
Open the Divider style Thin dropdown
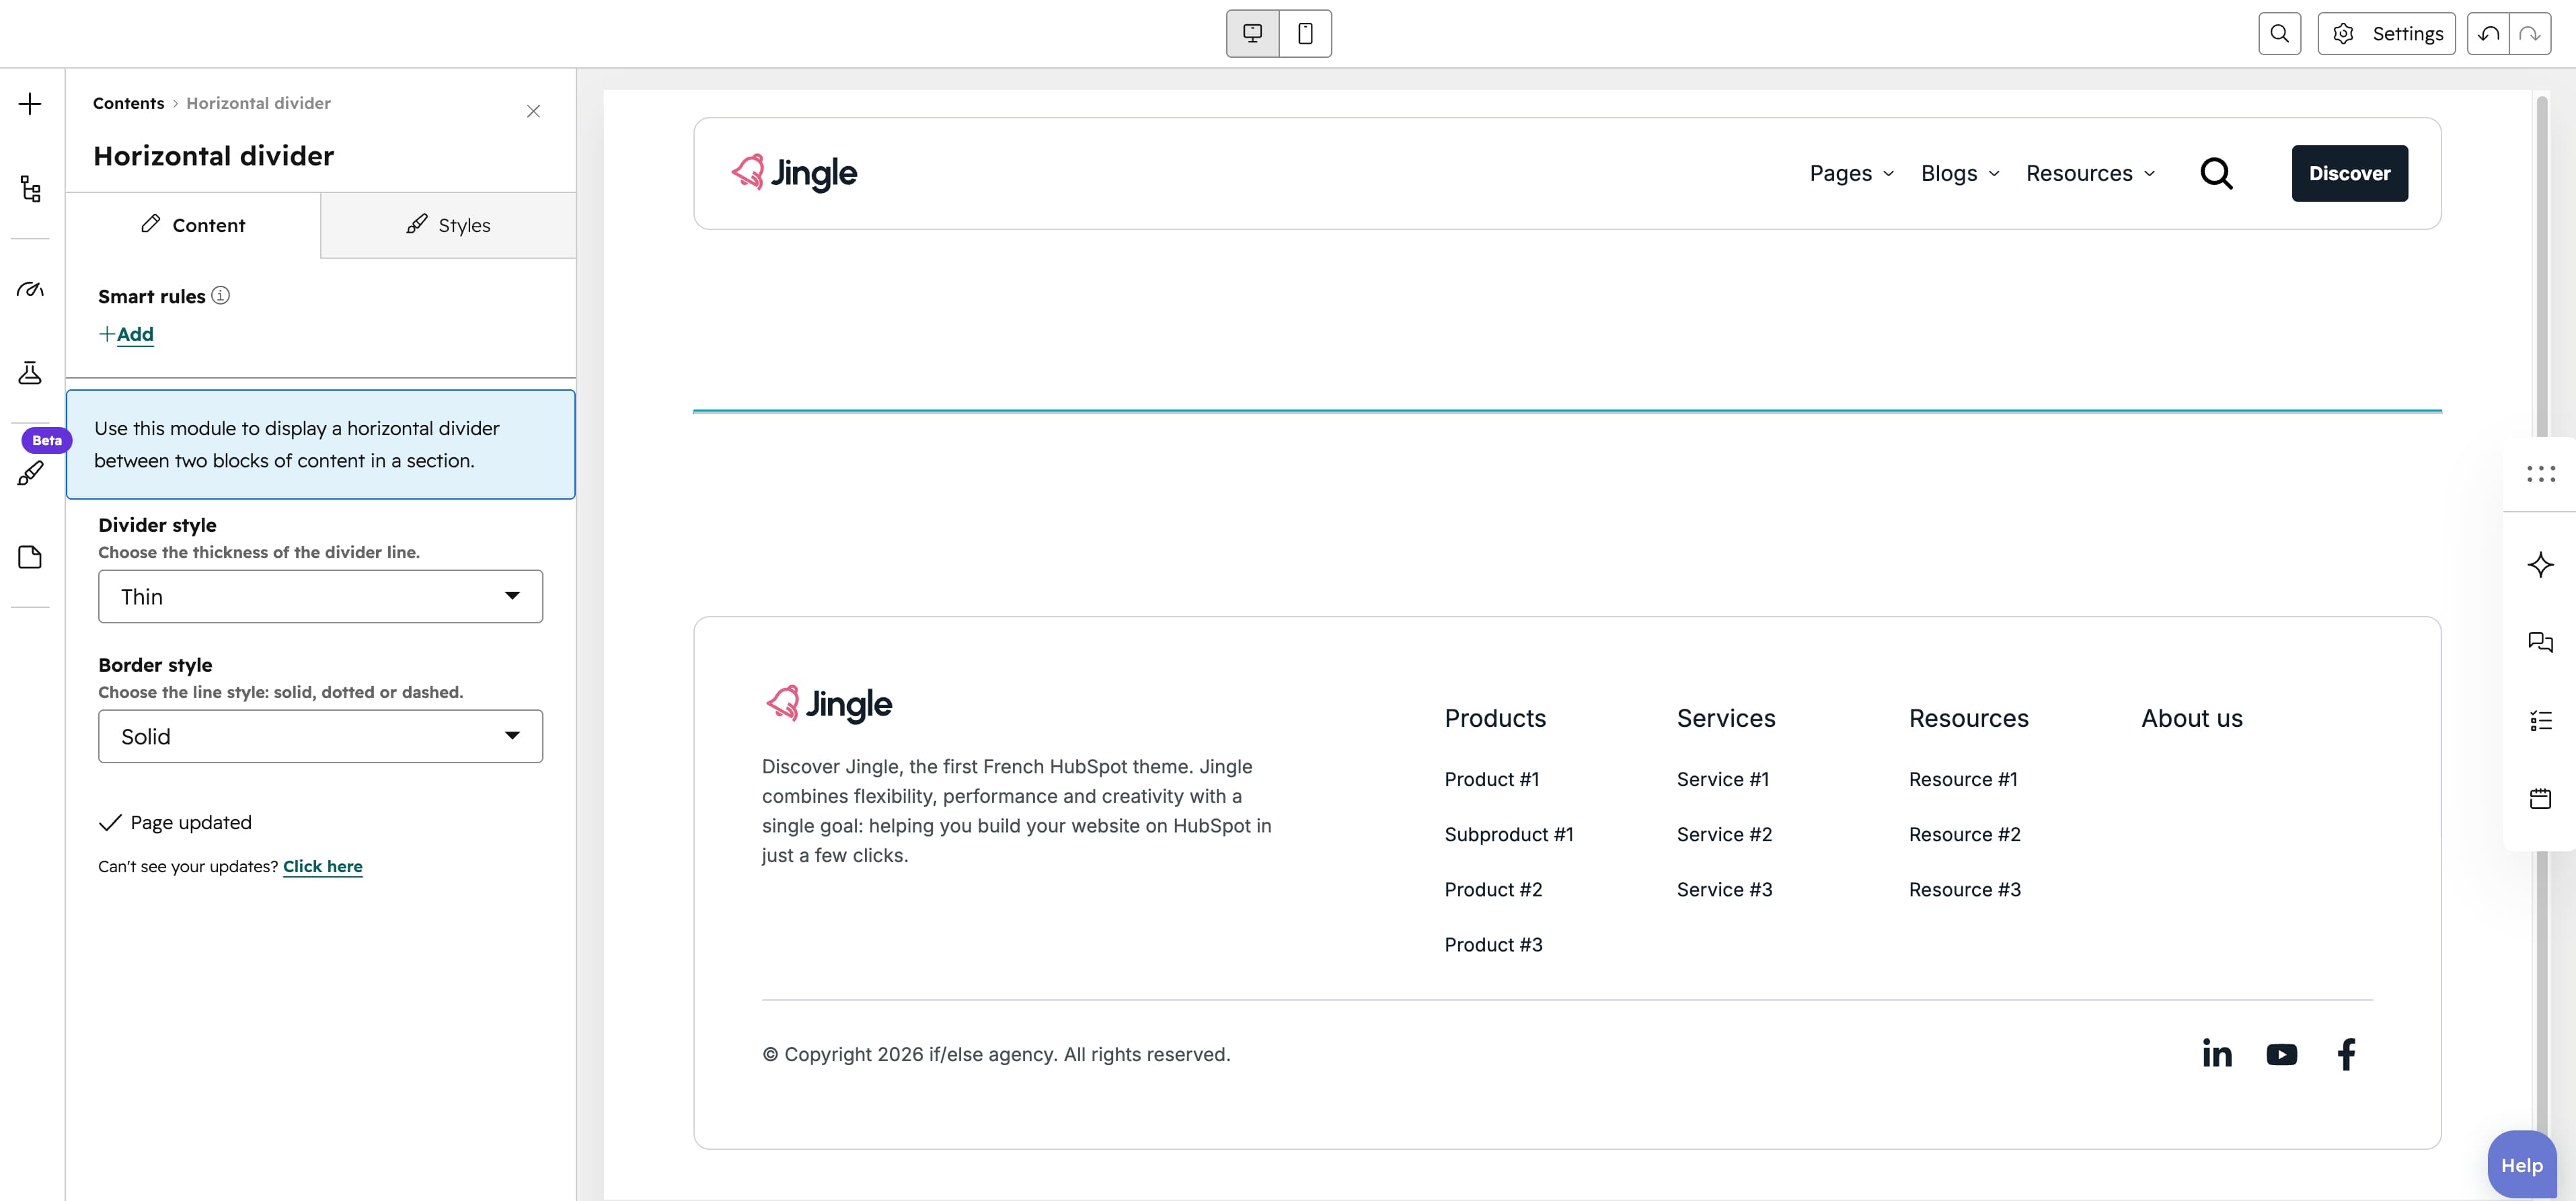point(320,597)
